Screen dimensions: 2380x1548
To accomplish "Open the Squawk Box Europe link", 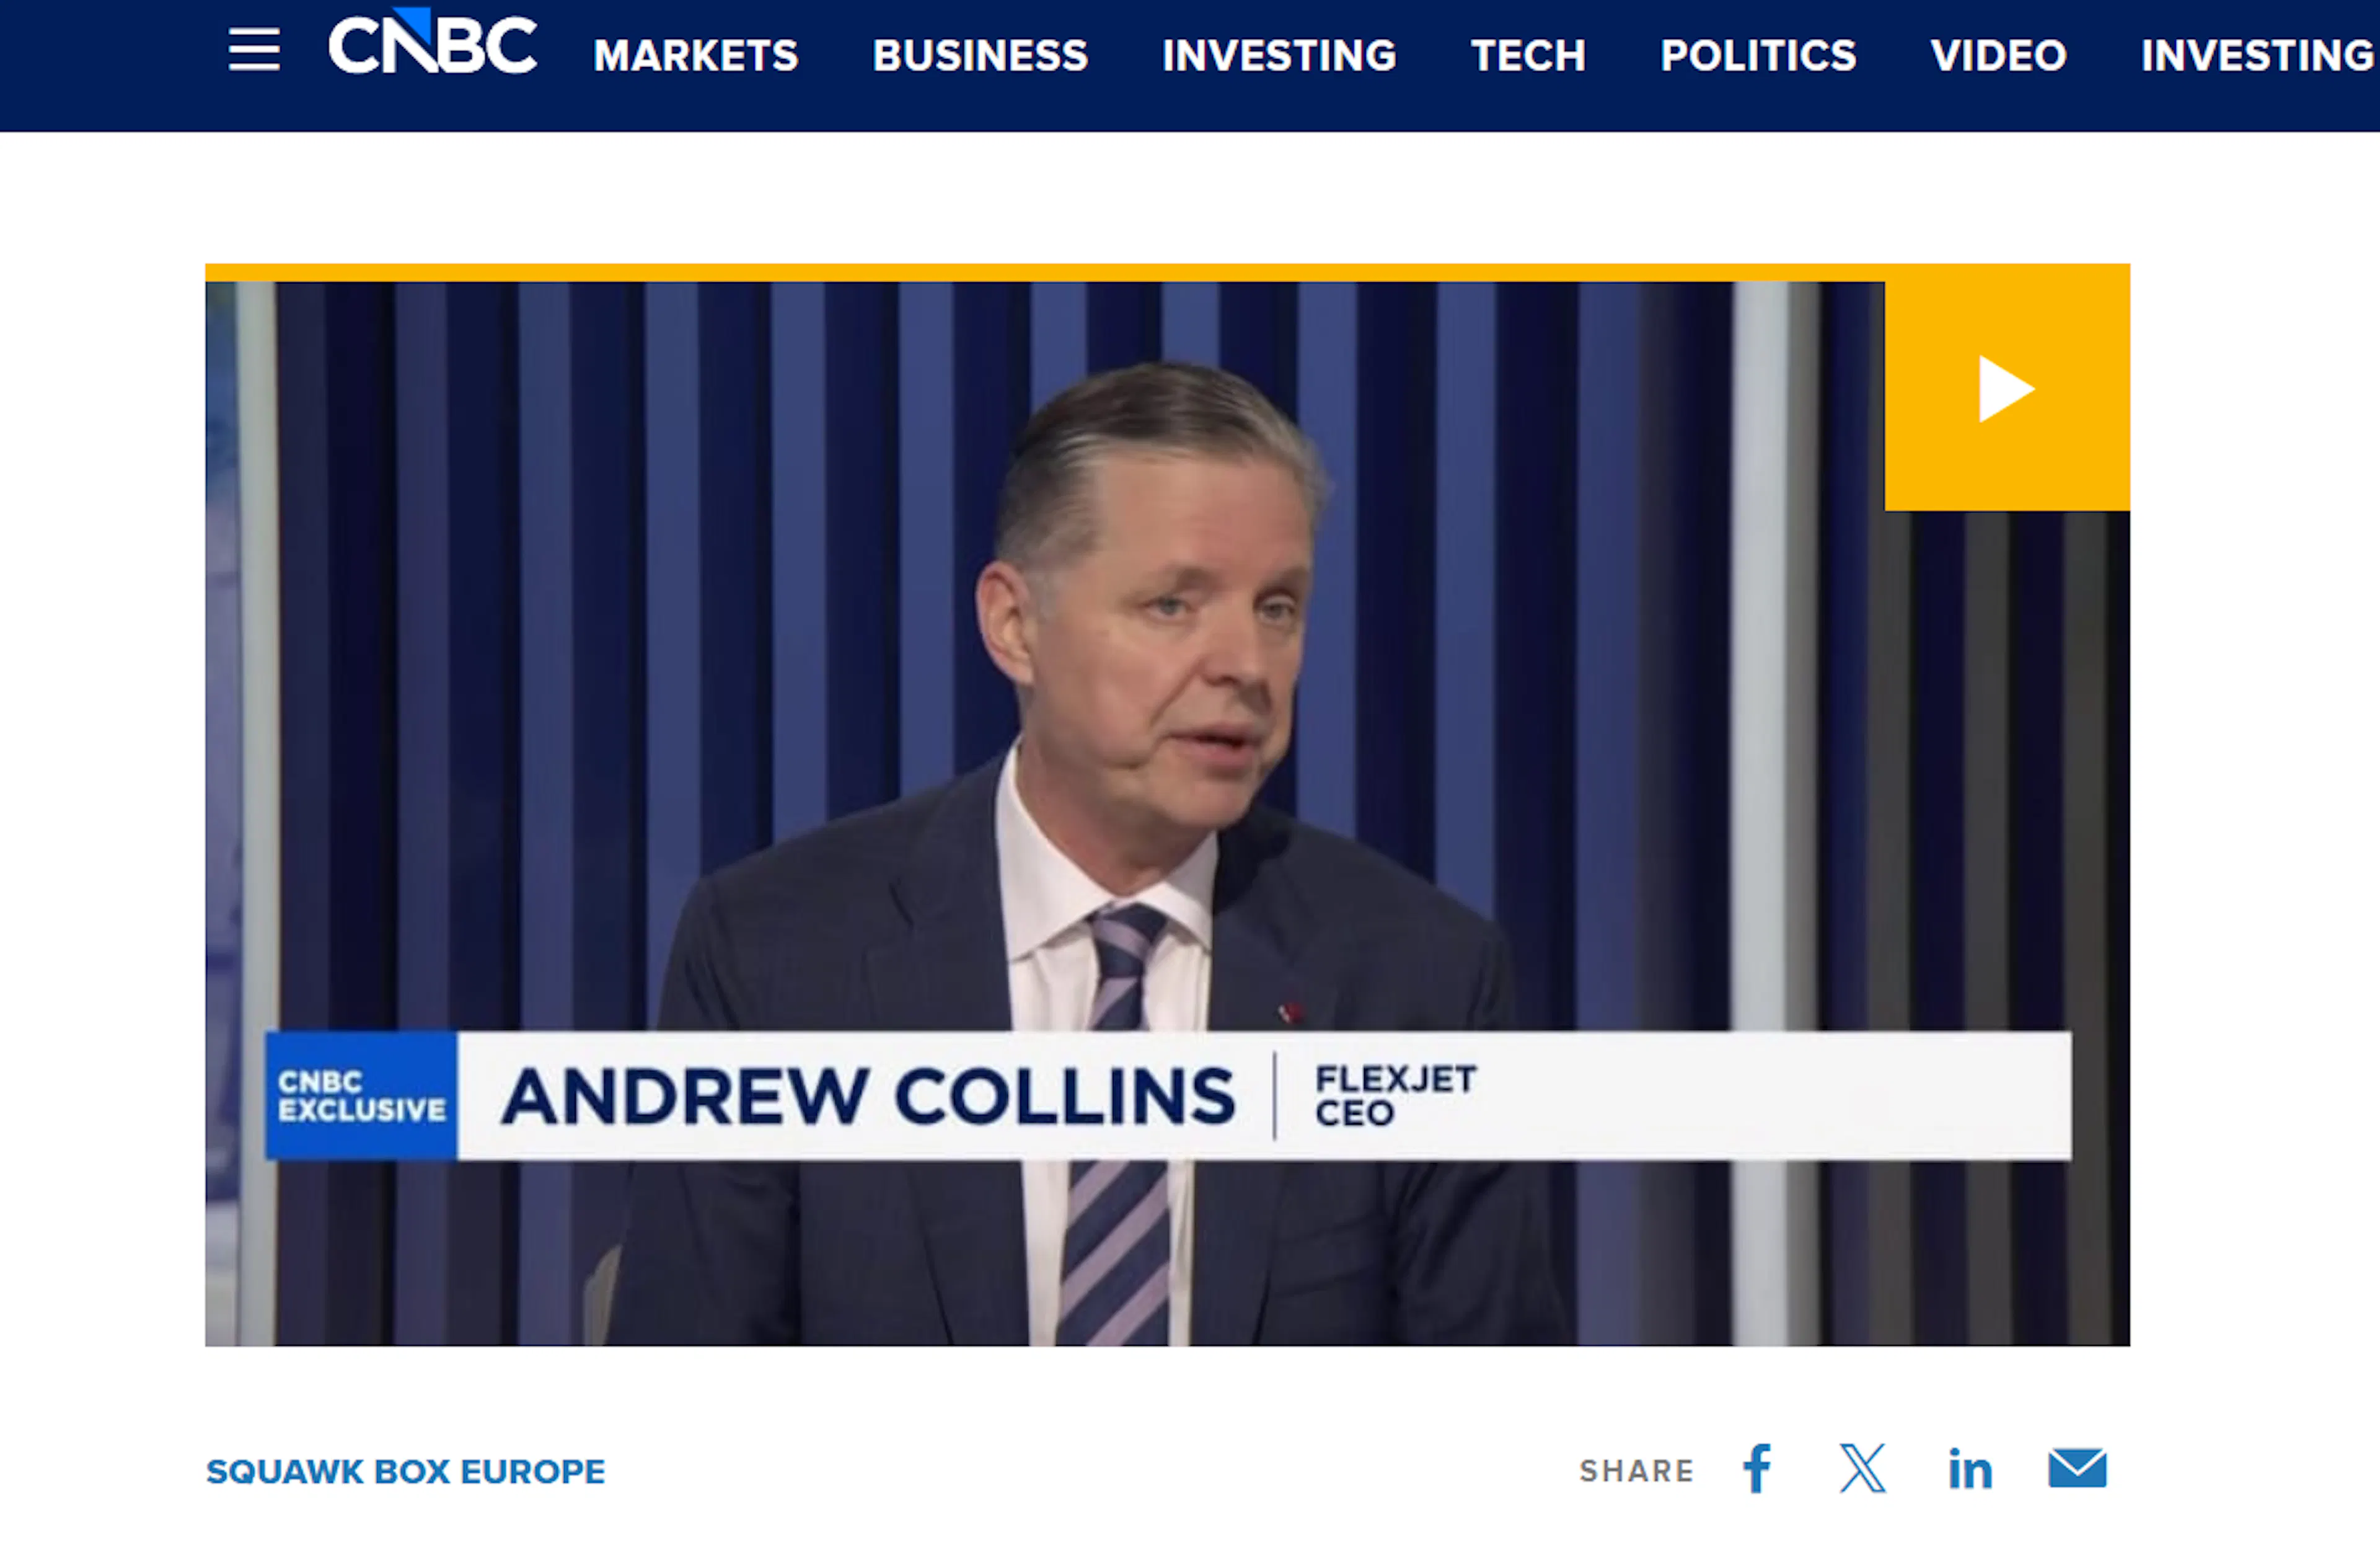I will (x=405, y=1471).
